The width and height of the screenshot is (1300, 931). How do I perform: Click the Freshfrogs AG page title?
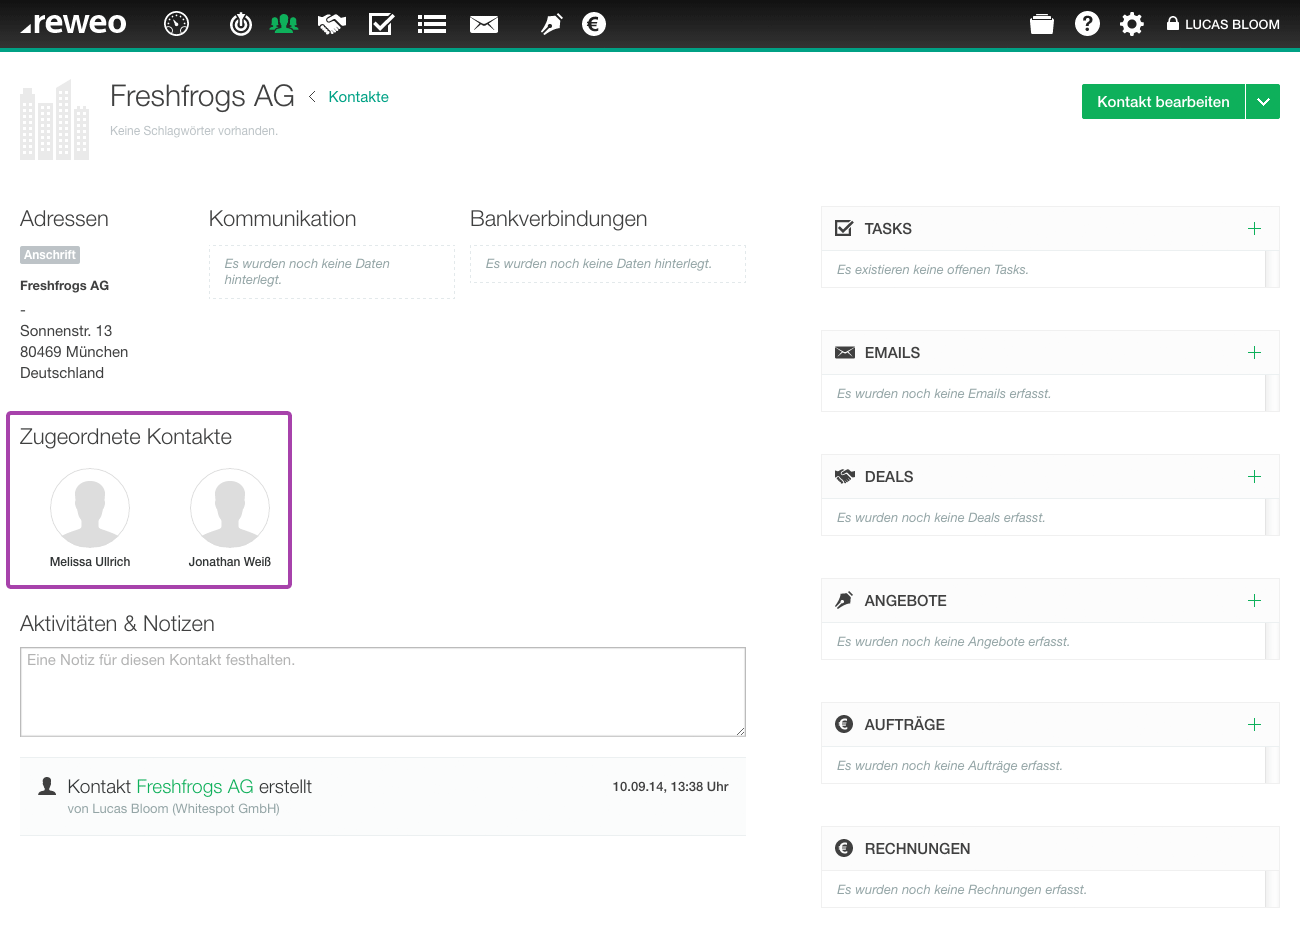click(202, 96)
